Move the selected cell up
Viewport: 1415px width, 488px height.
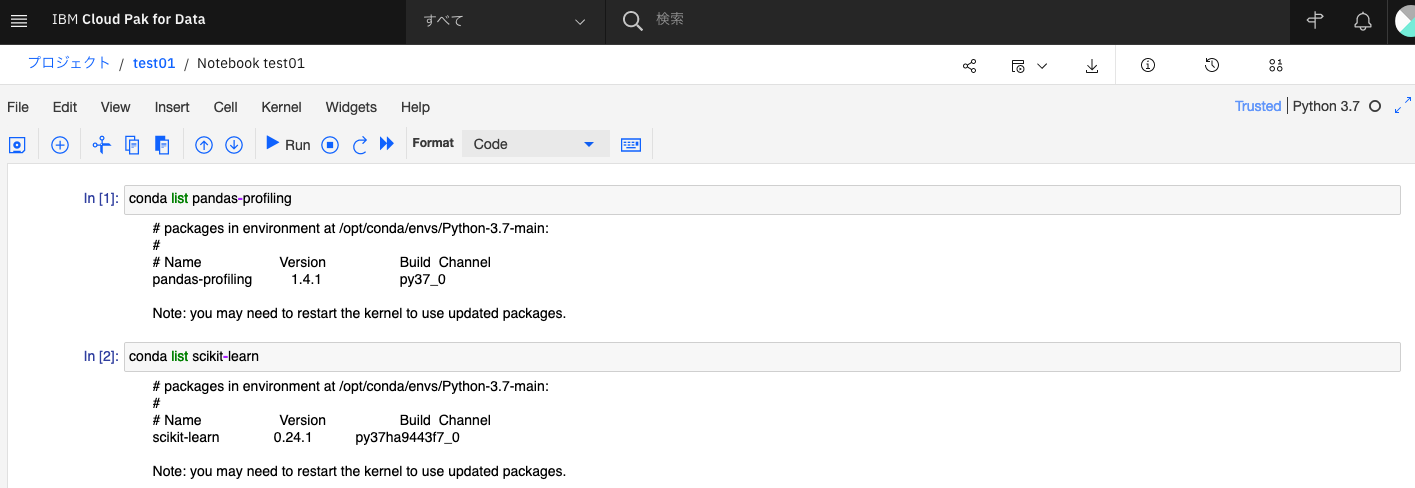tap(204, 145)
